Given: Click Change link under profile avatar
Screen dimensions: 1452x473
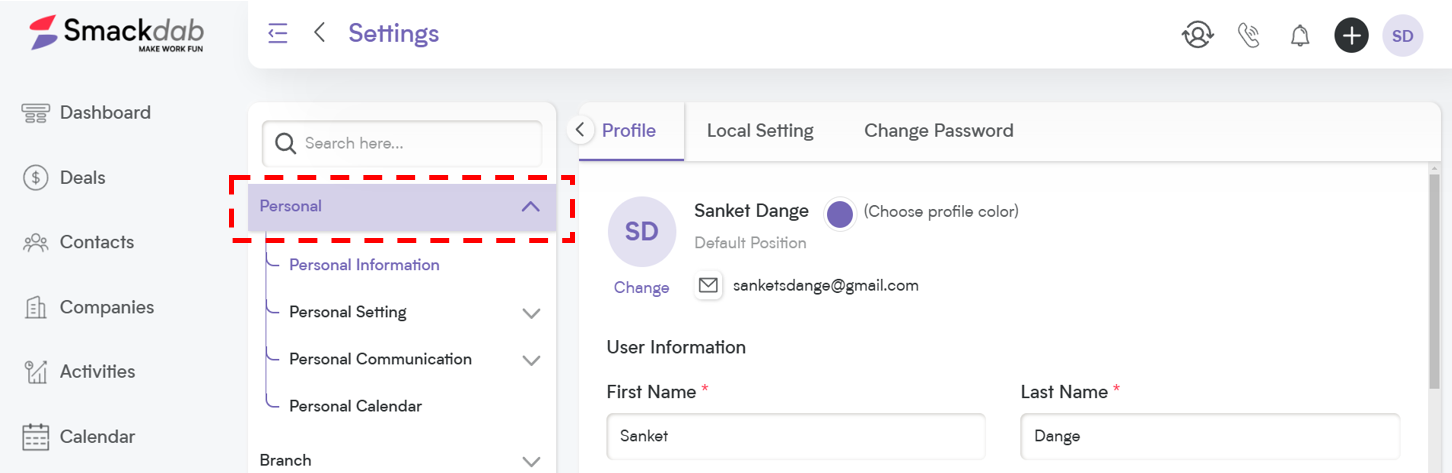Looking at the screenshot, I should point(641,288).
